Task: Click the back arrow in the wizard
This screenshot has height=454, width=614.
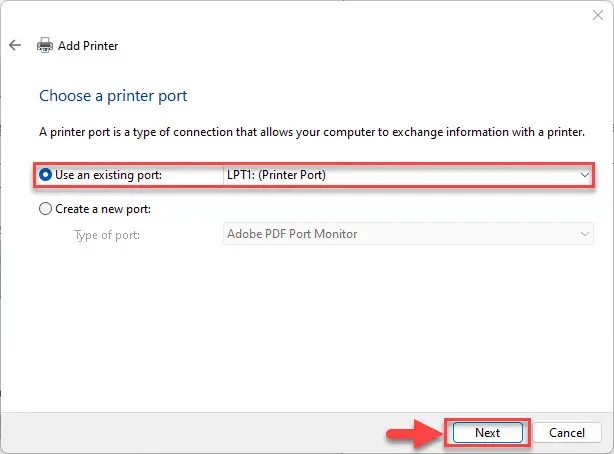Action: [14, 45]
